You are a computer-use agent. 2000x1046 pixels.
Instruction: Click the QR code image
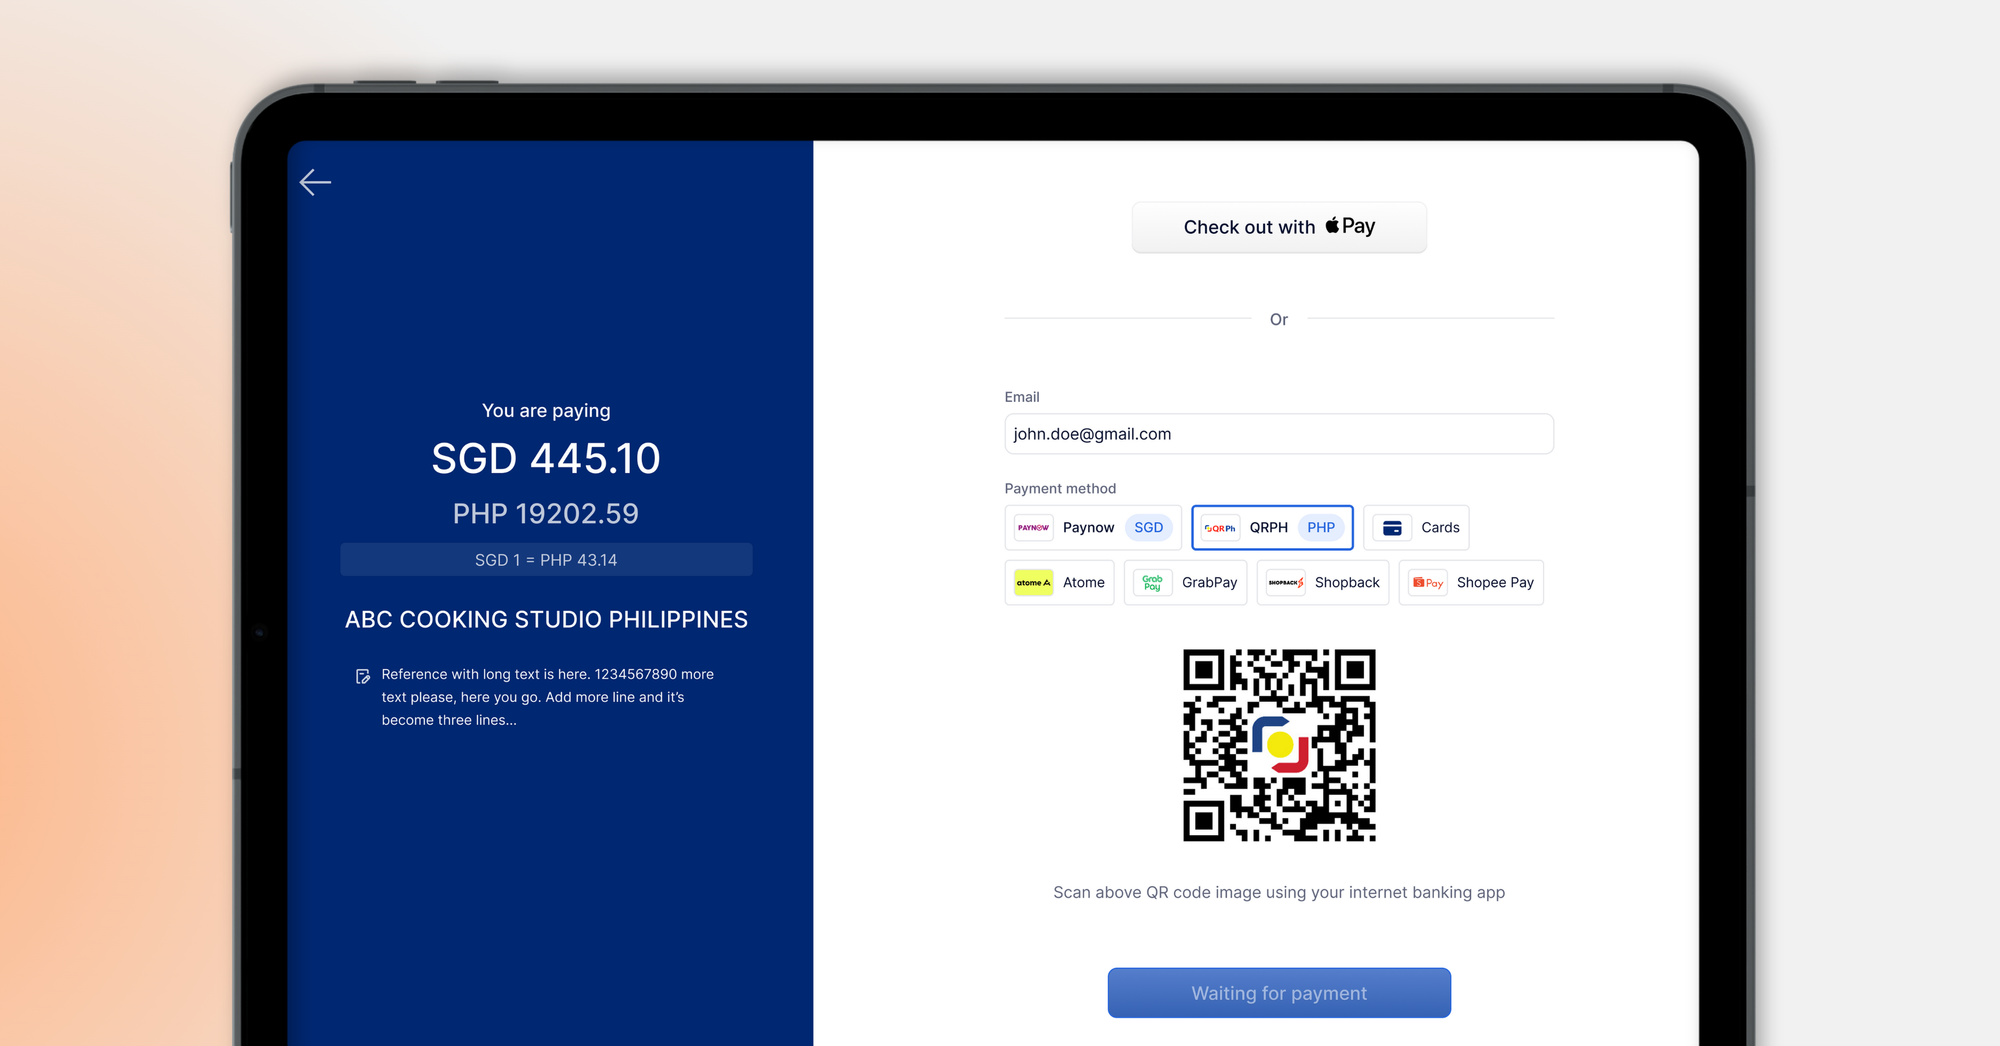1279,746
